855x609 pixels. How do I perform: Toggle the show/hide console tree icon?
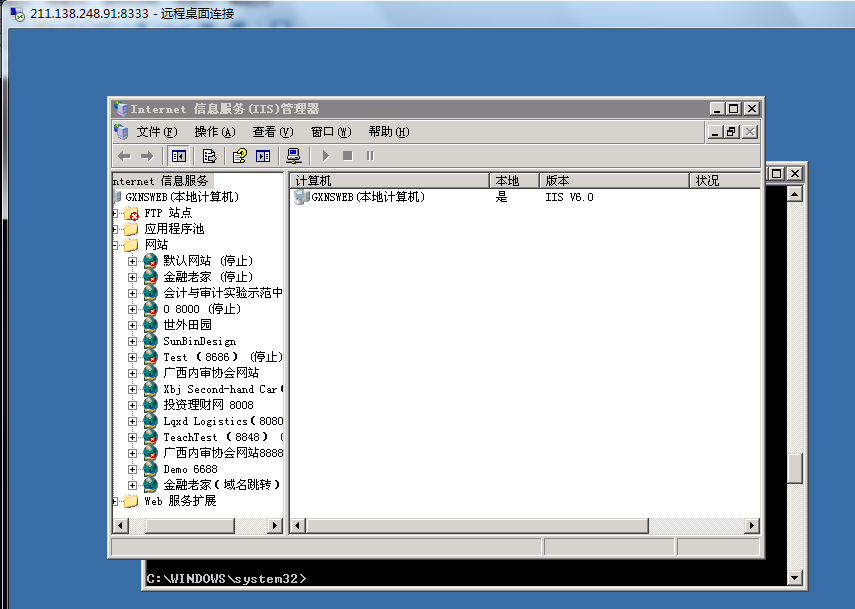(178, 156)
